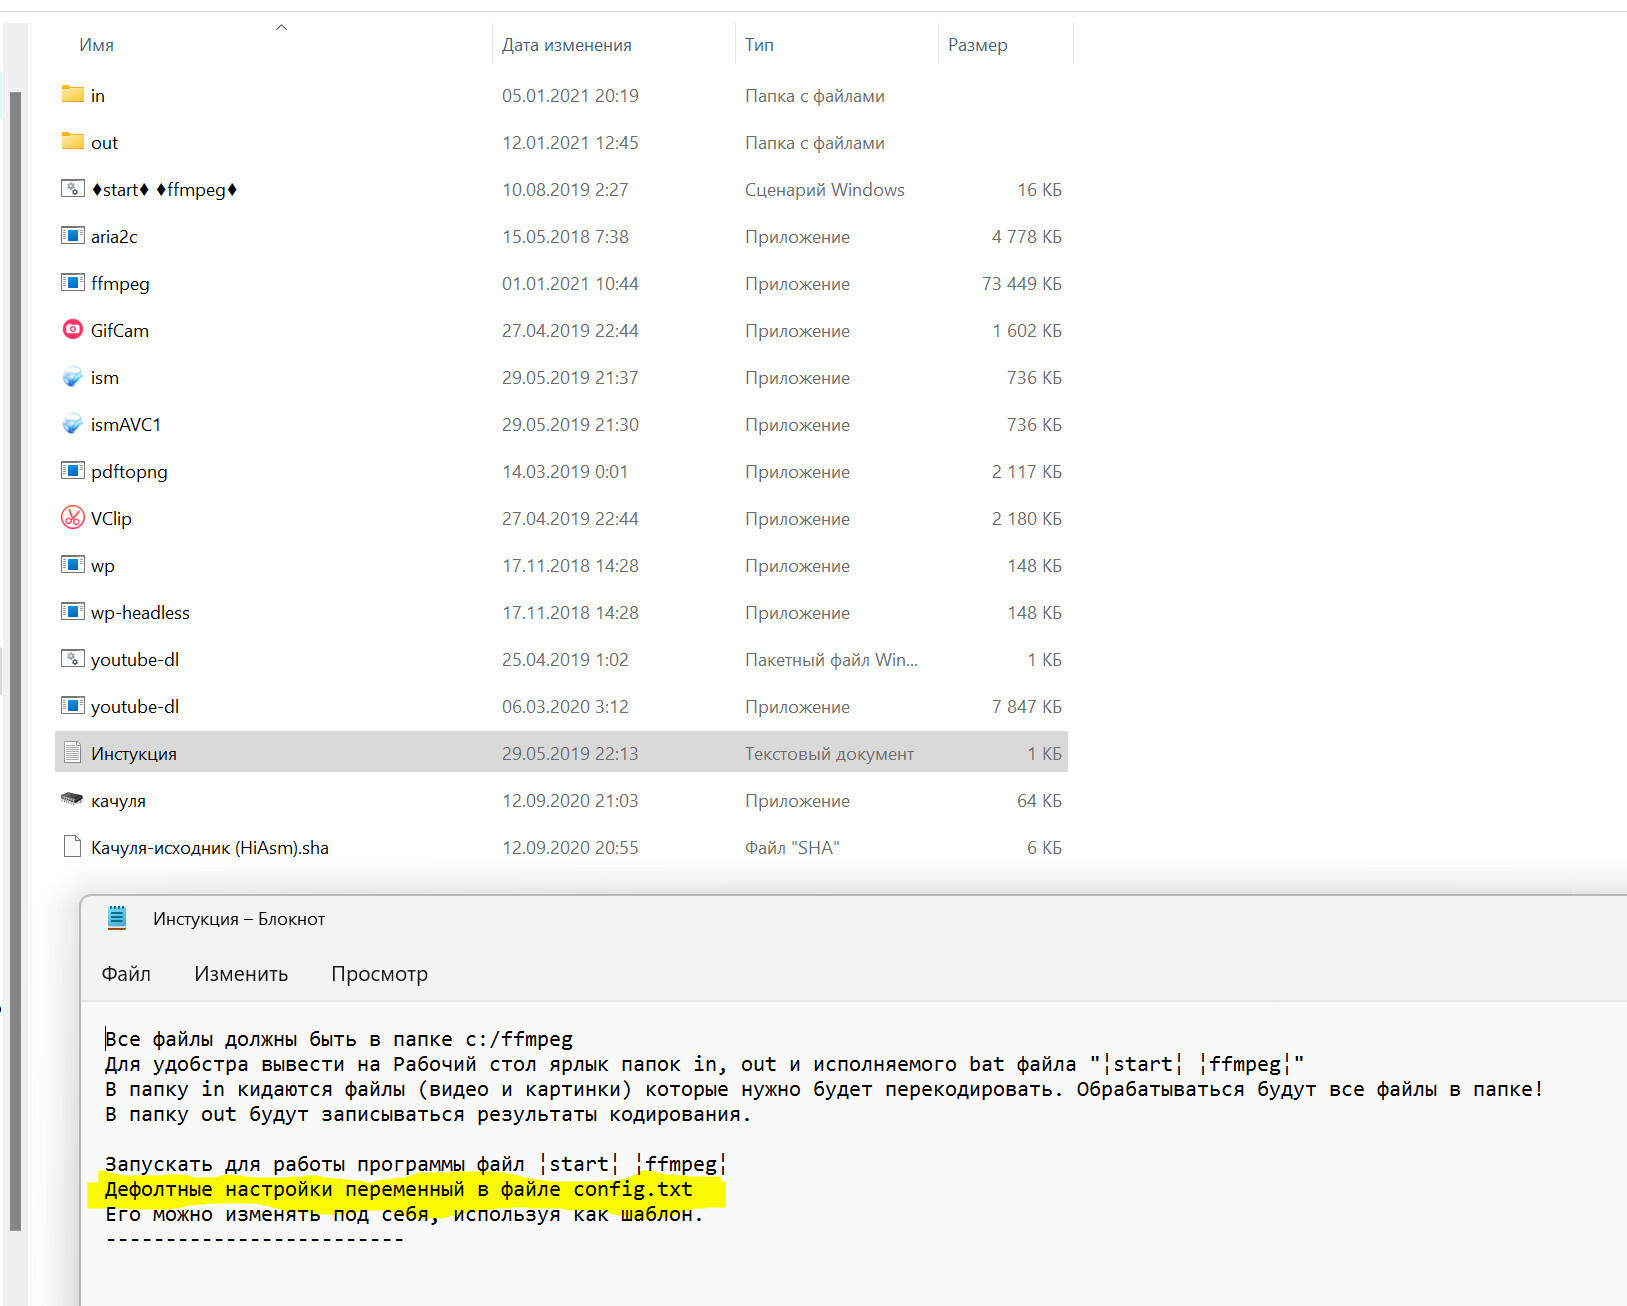Click the type "Сценарий Windows"

(825, 190)
